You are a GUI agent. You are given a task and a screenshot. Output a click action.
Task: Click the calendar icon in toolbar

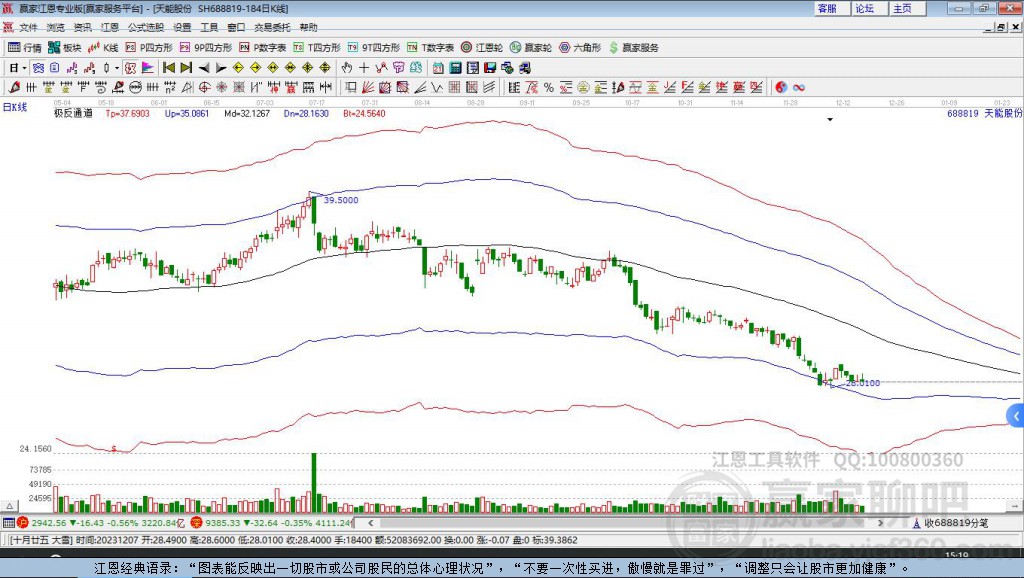coord(438,67)
